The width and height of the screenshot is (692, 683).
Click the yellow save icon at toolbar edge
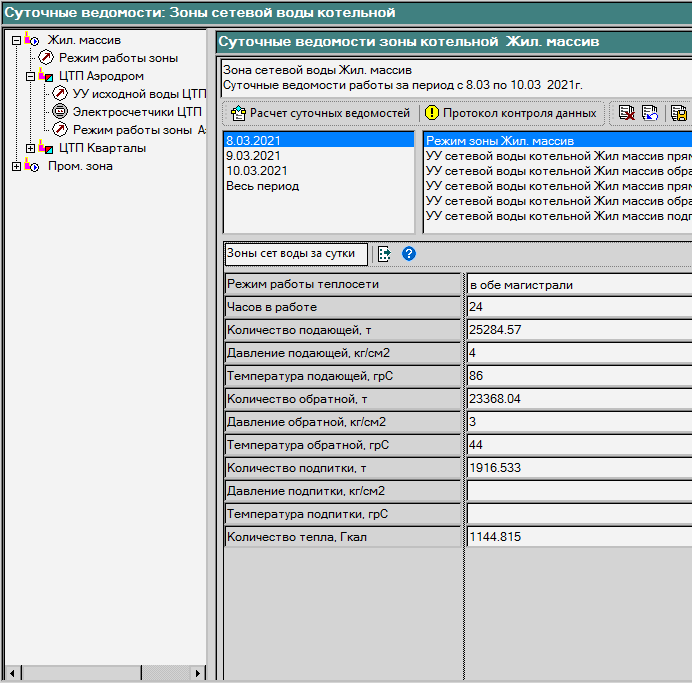(x=679, y=113)
